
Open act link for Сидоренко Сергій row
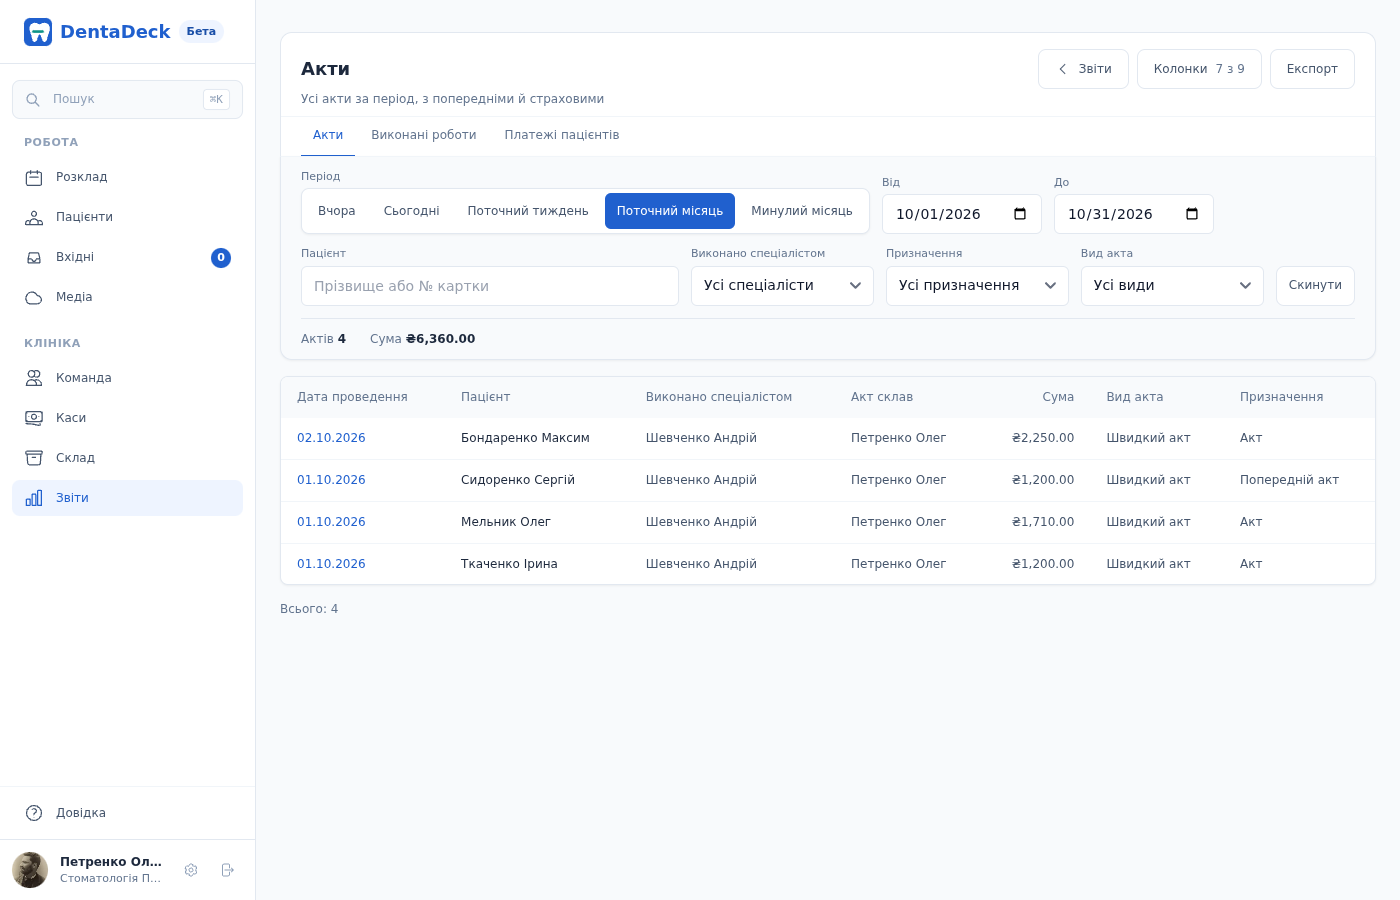pyautogui.click(x=331, y=480)
